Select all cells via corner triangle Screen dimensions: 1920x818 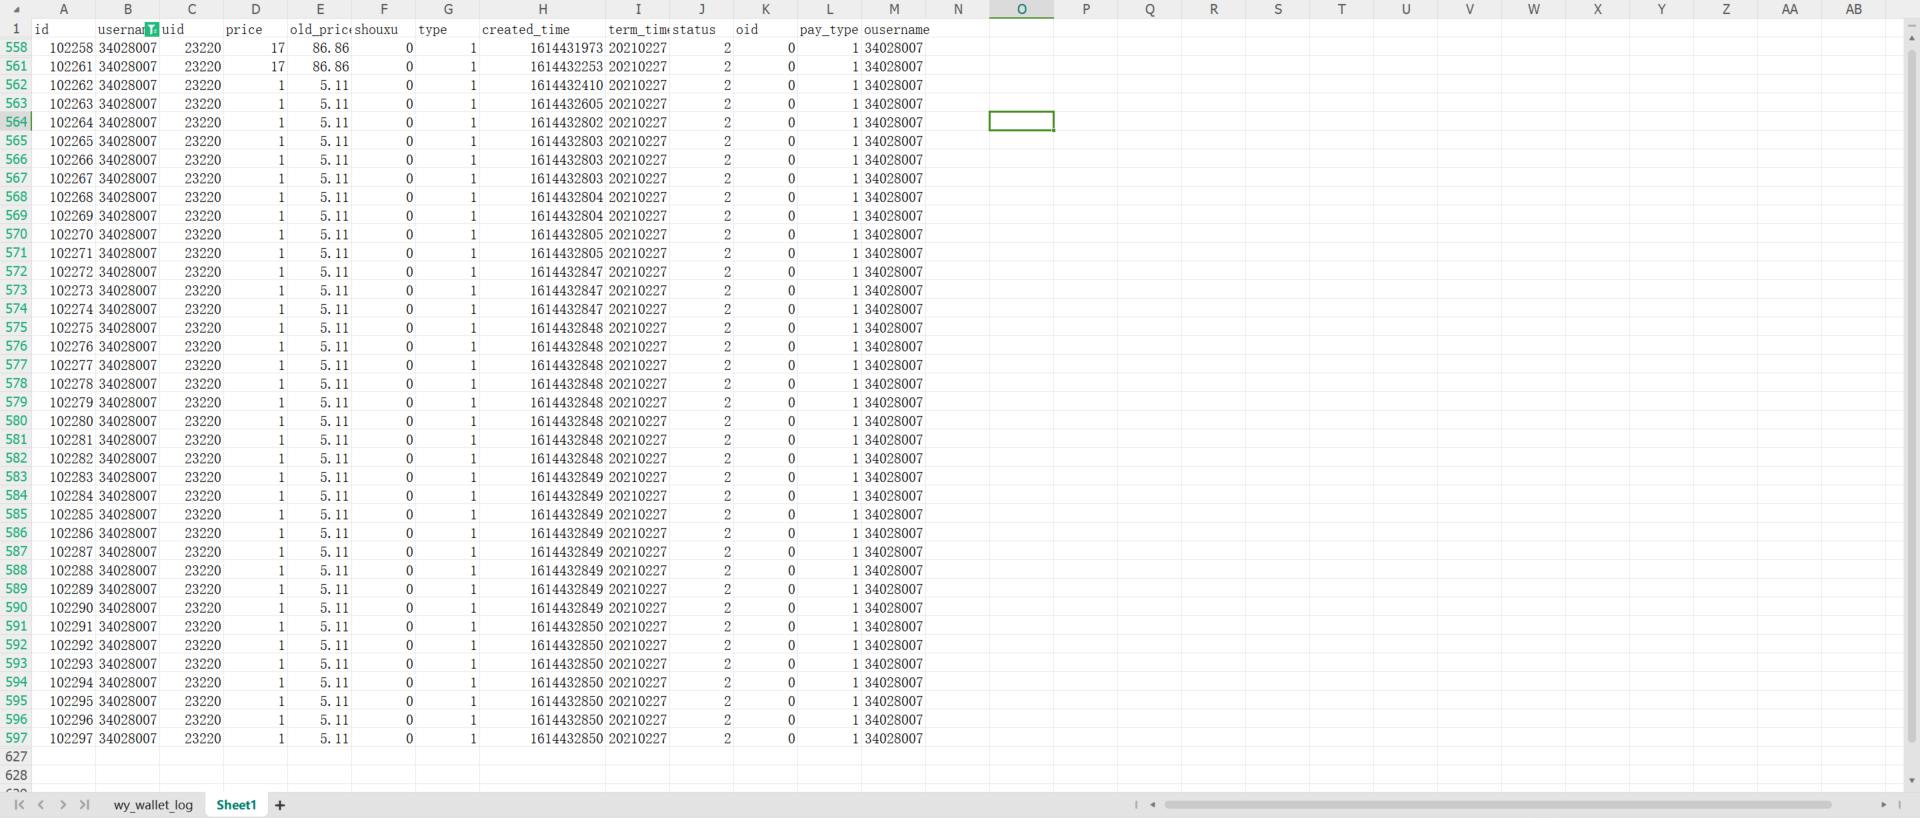pyautogui.click(x=16, y=9)
